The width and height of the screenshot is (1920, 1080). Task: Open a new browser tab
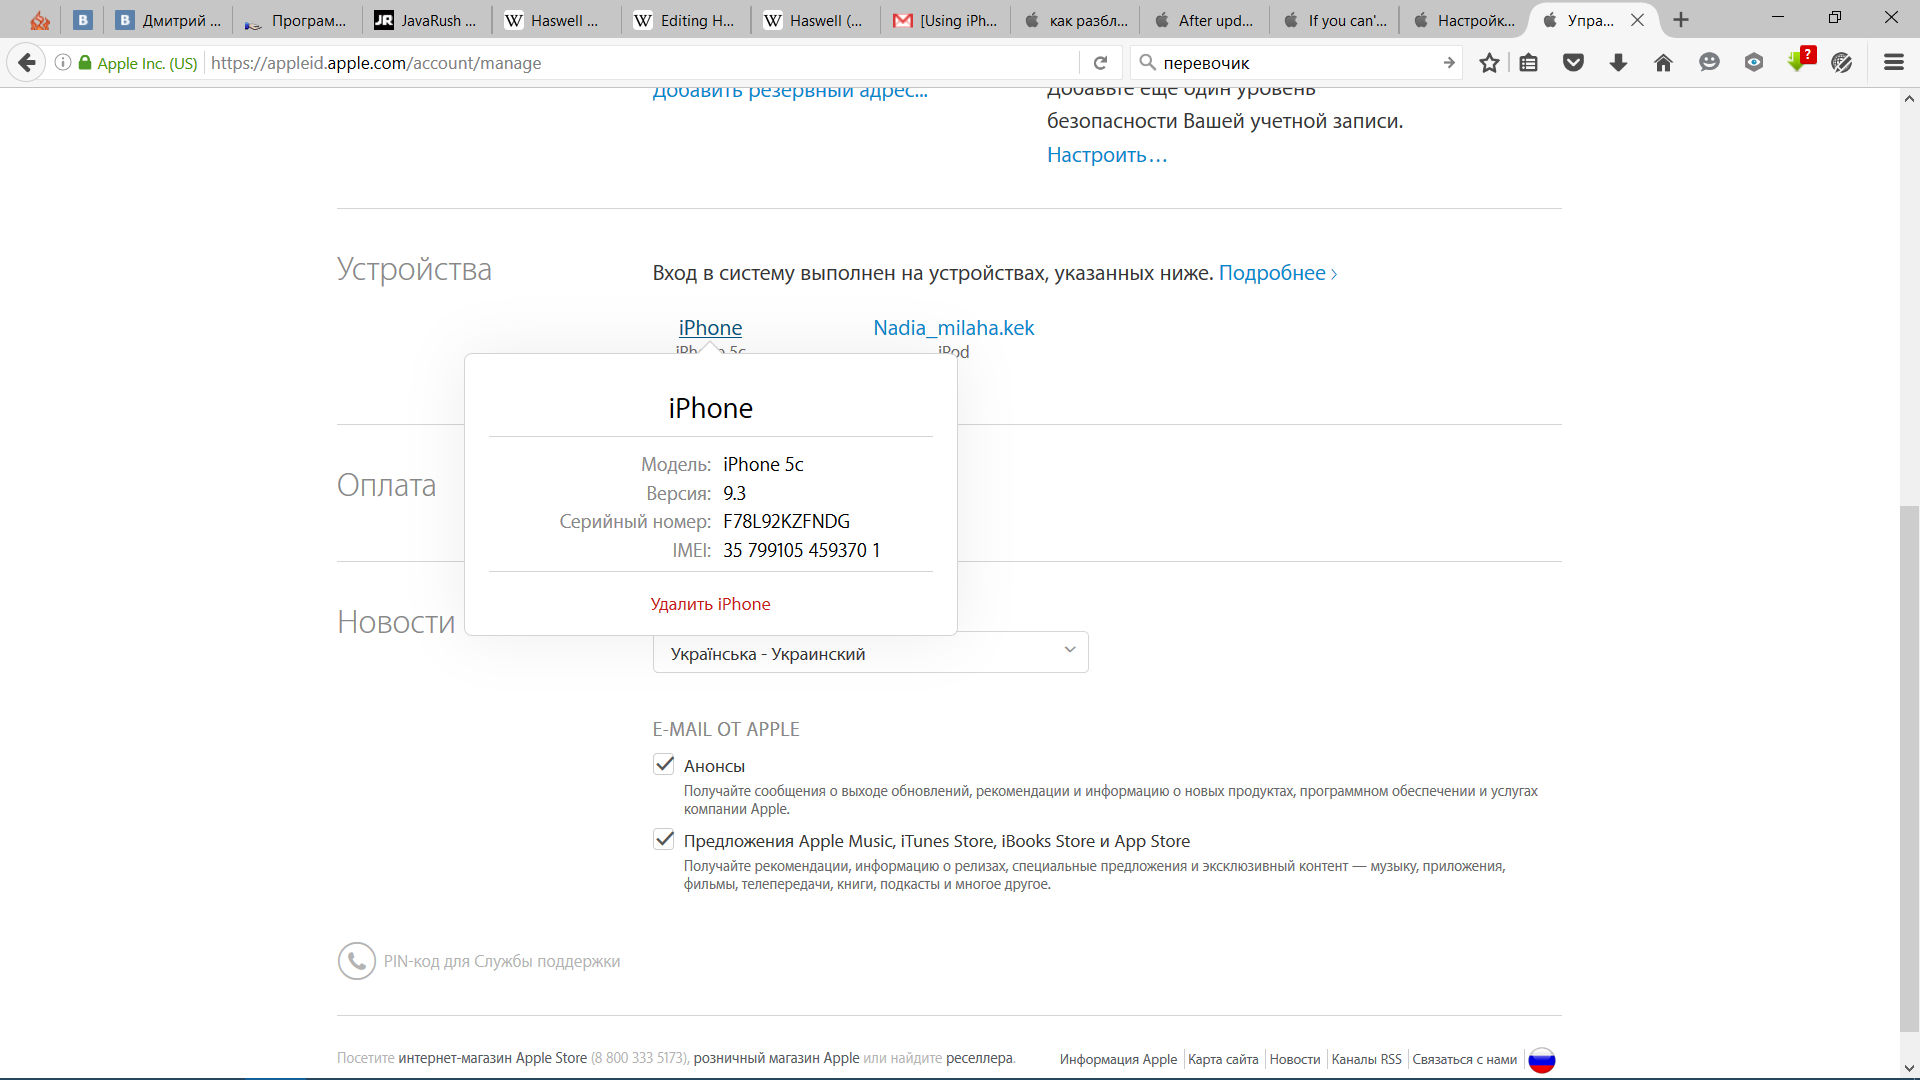1681,20
